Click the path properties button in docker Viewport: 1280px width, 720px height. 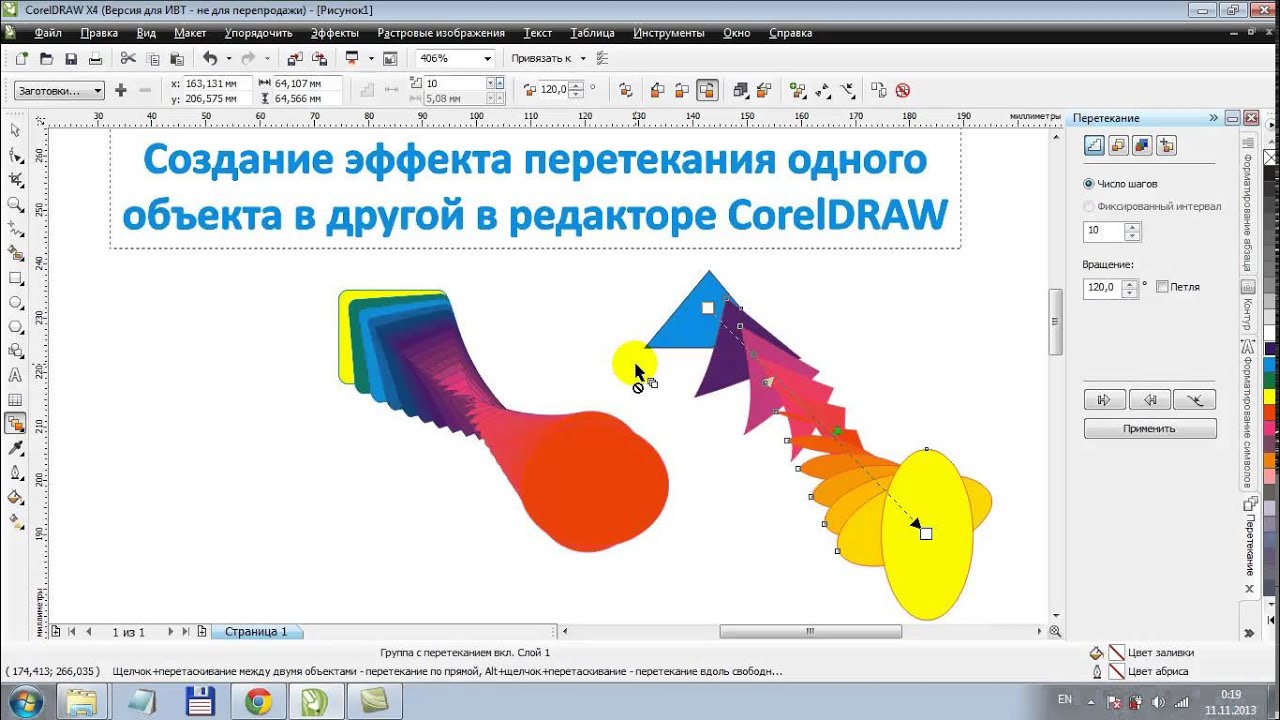click(1195, 400)
